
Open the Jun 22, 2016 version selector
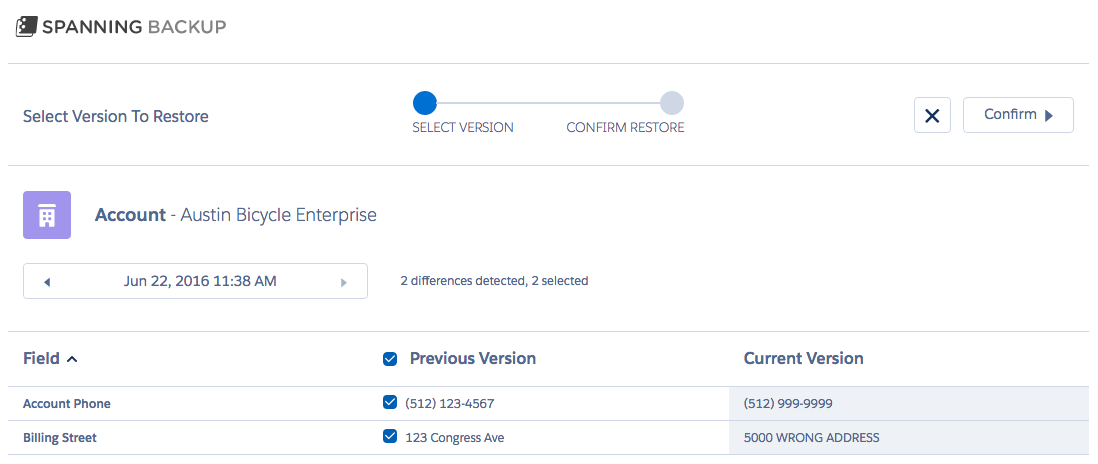pyautogui.click(x=195, y=281)
